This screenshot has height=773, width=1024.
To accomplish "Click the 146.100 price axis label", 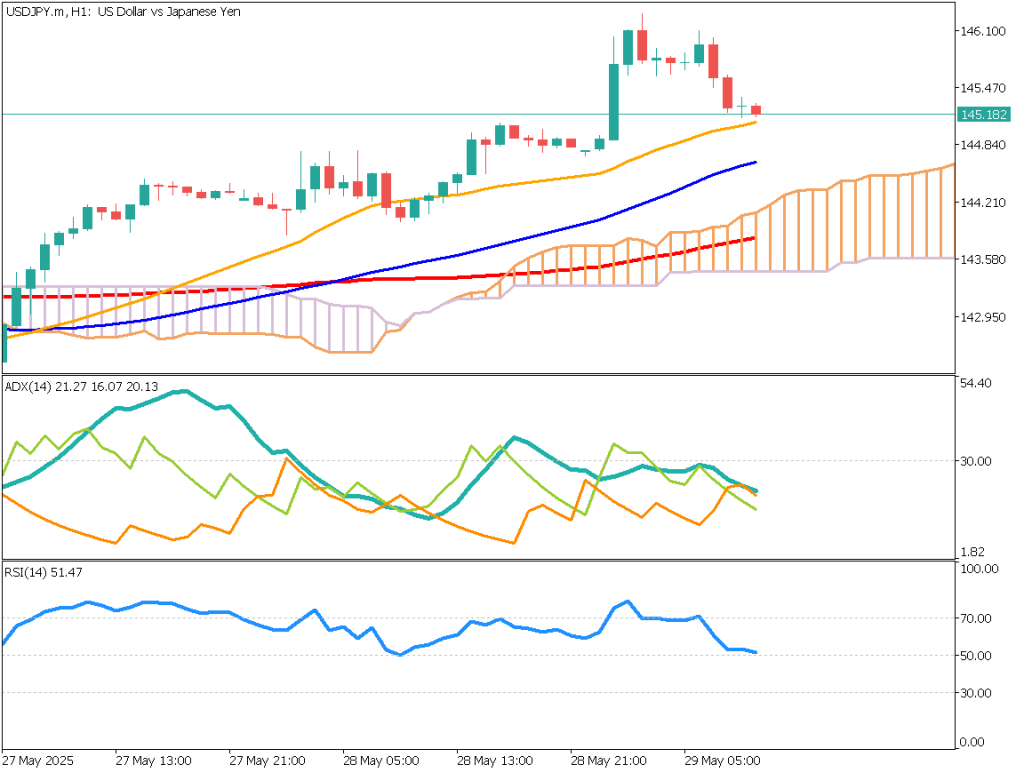I will click(981, 32).
